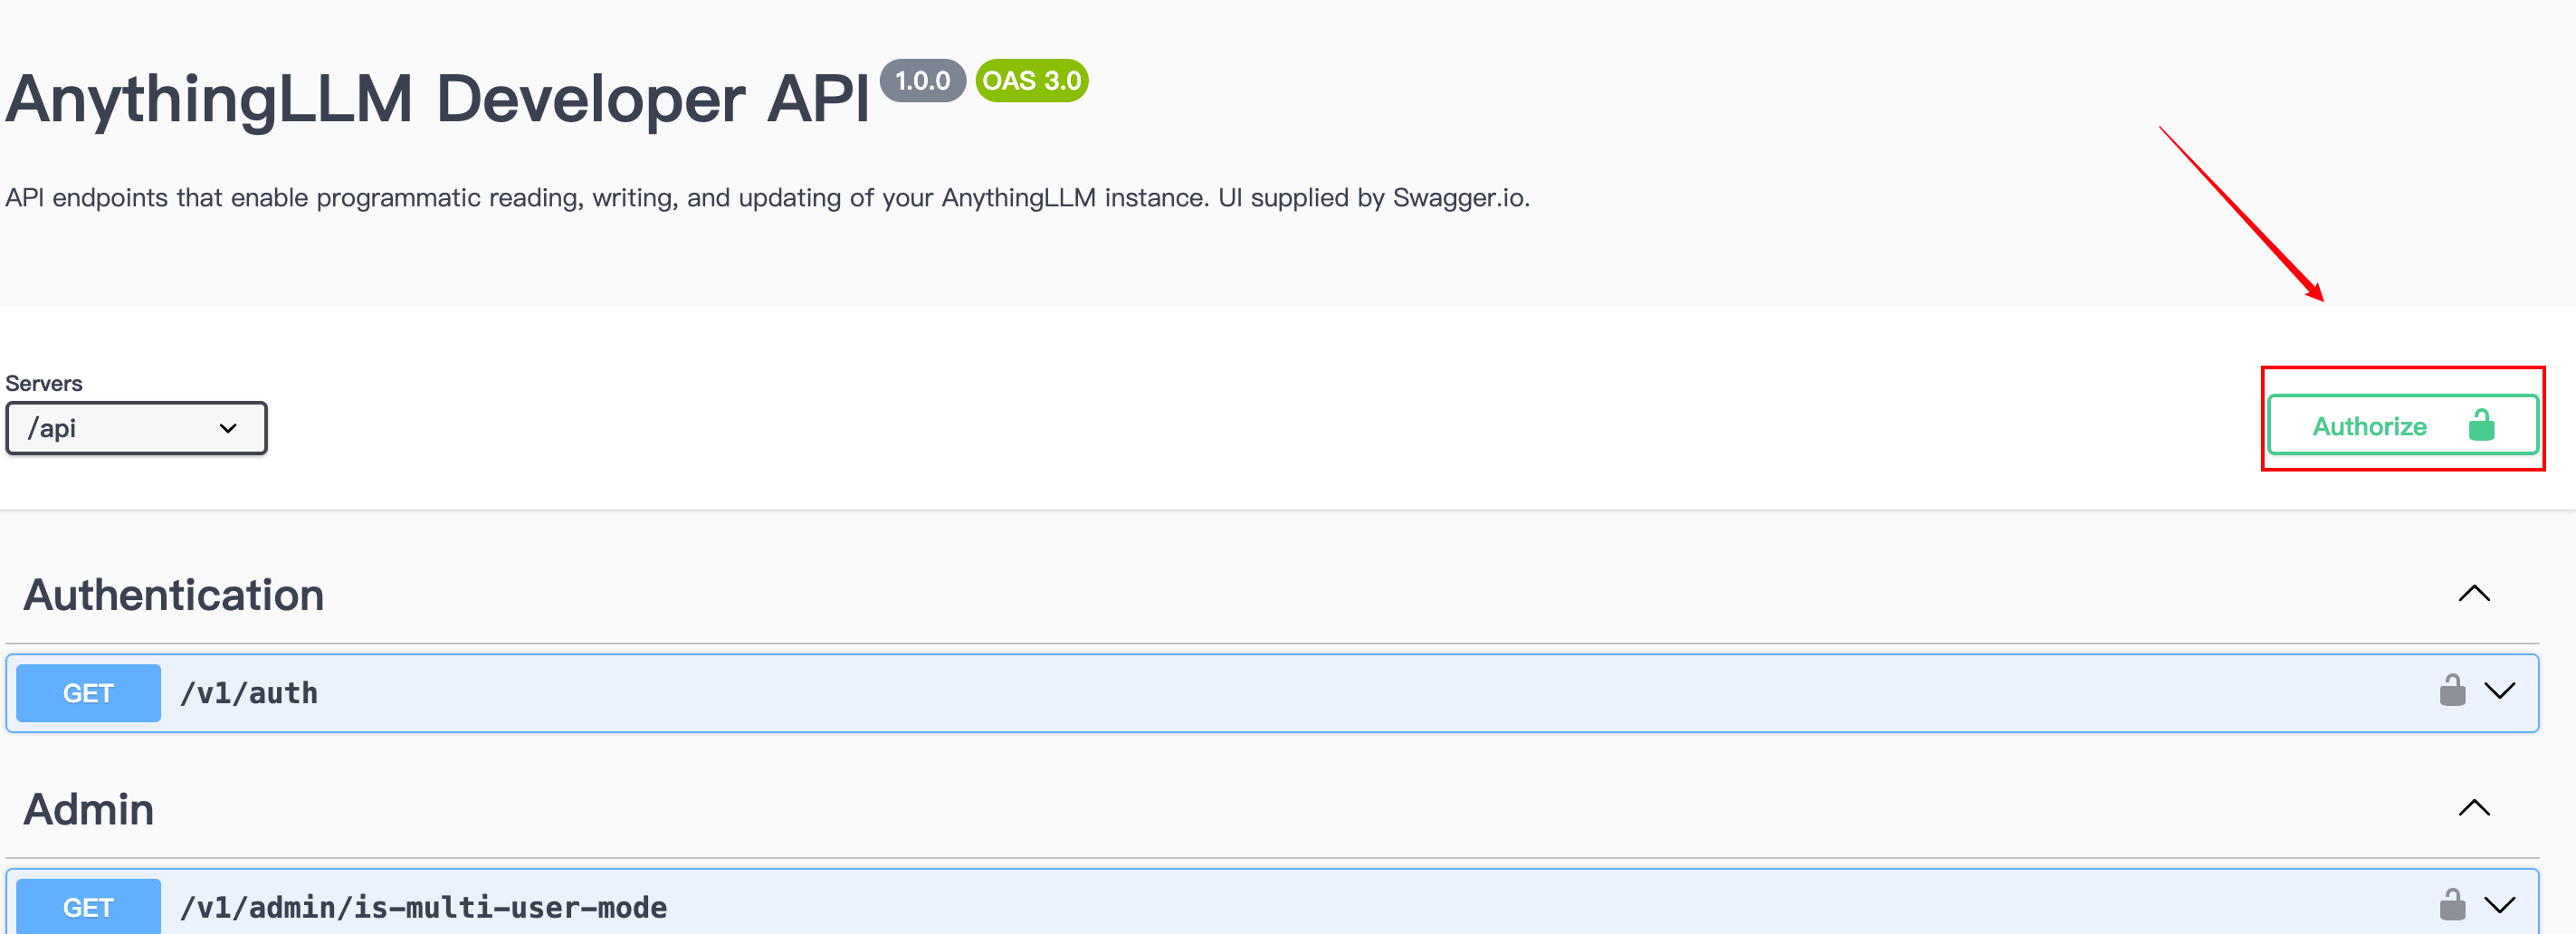Screen dimensions: 2576x934
Task: Click the Admin section heading
Action: coord(89,809)
